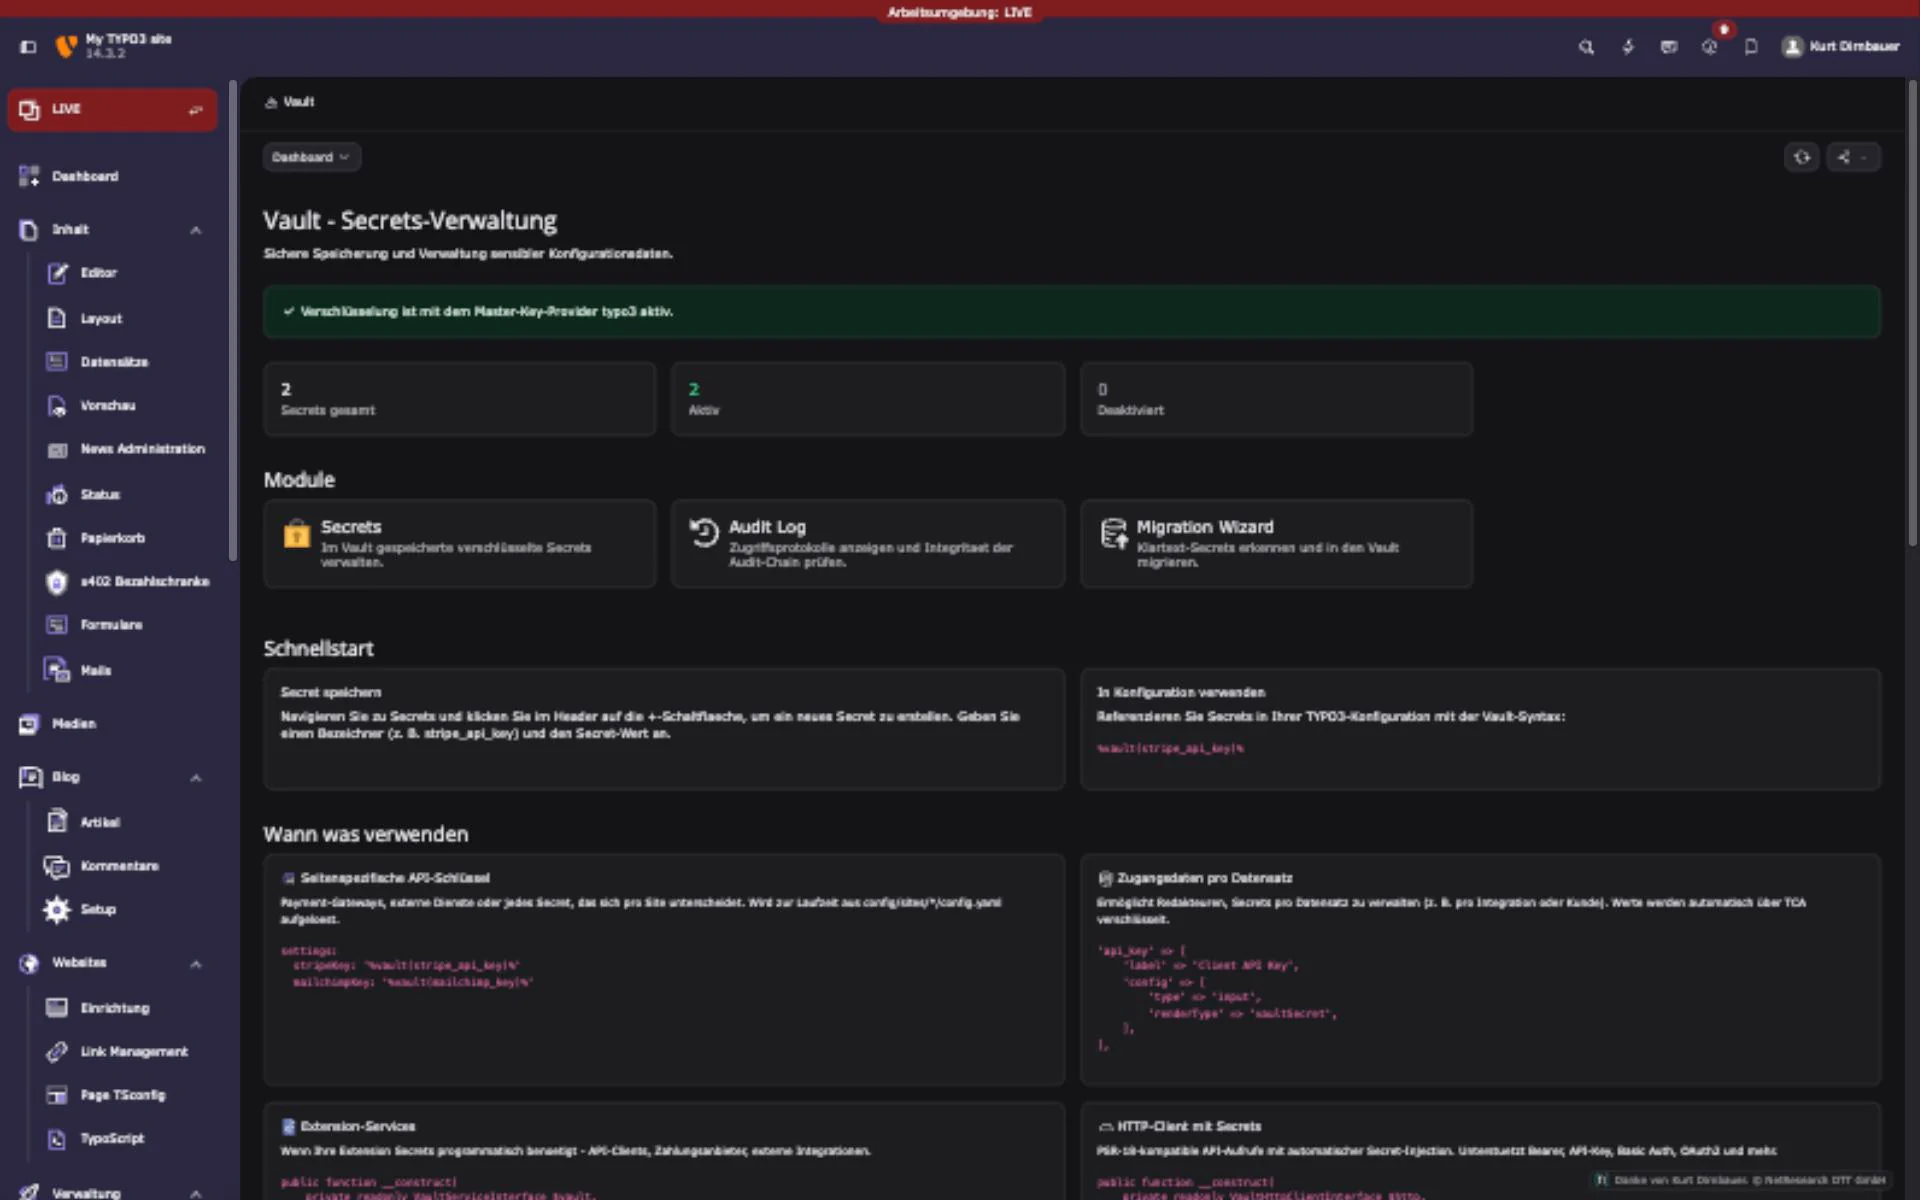The width and height of the screenshot is (1920, 1200).
Task: Open the Link Management chain icon
Action: click(x=57, y=1052)
